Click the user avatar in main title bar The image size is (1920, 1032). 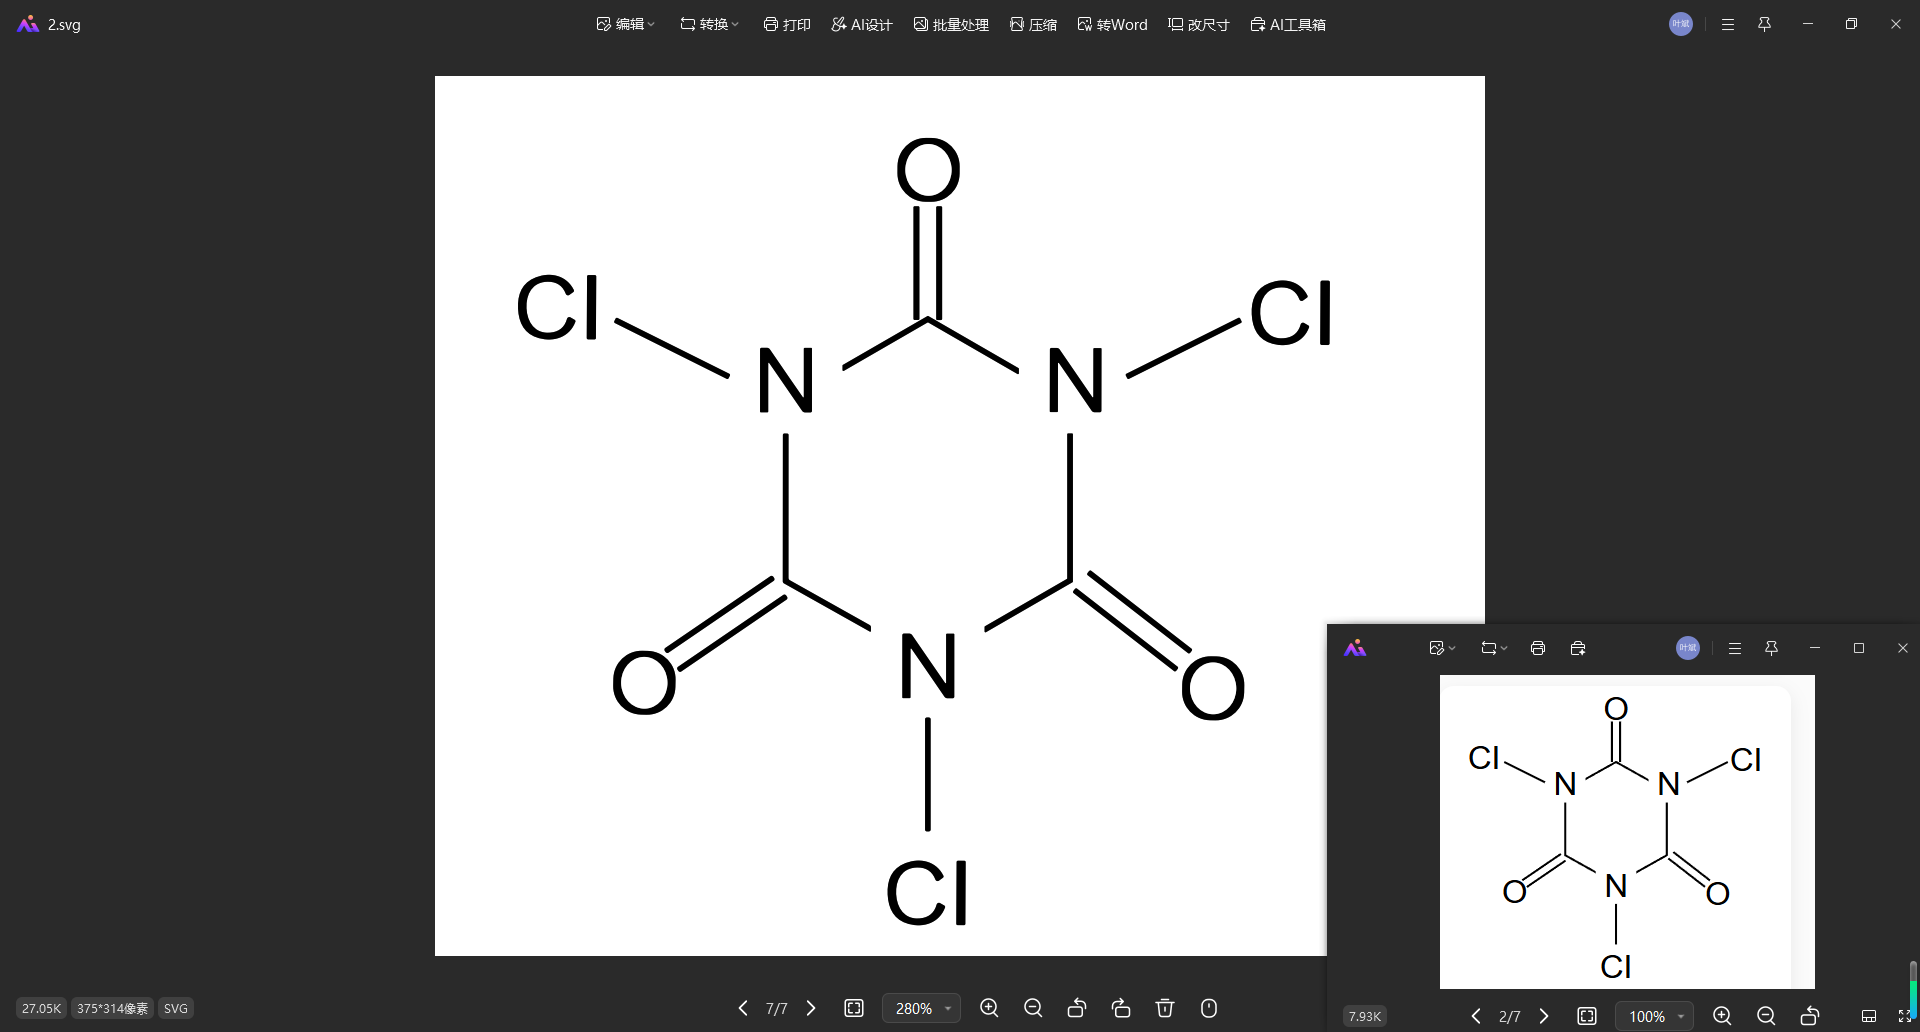tap(1681, 24)
